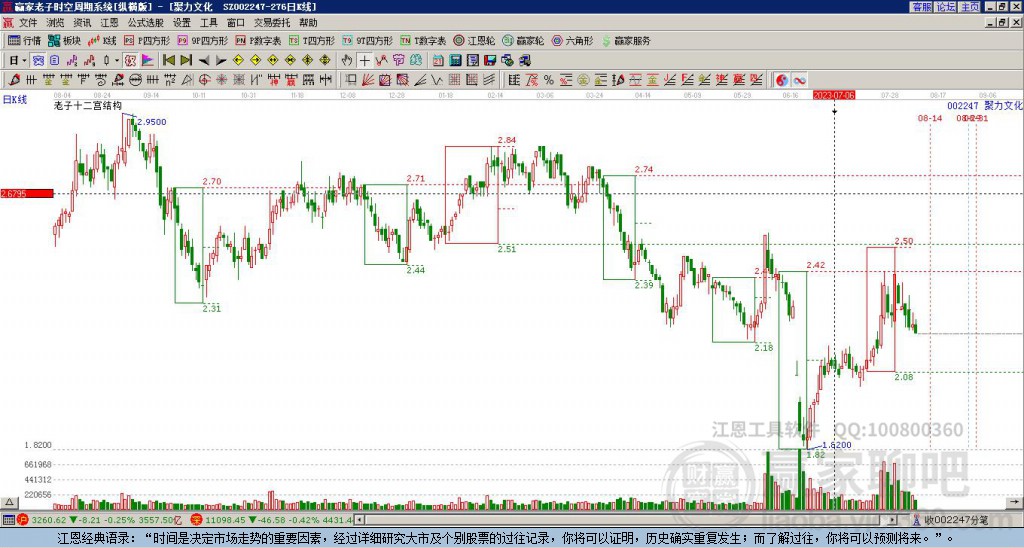
Task: Open the 帮助 menu
Action: tap(308, 23)
